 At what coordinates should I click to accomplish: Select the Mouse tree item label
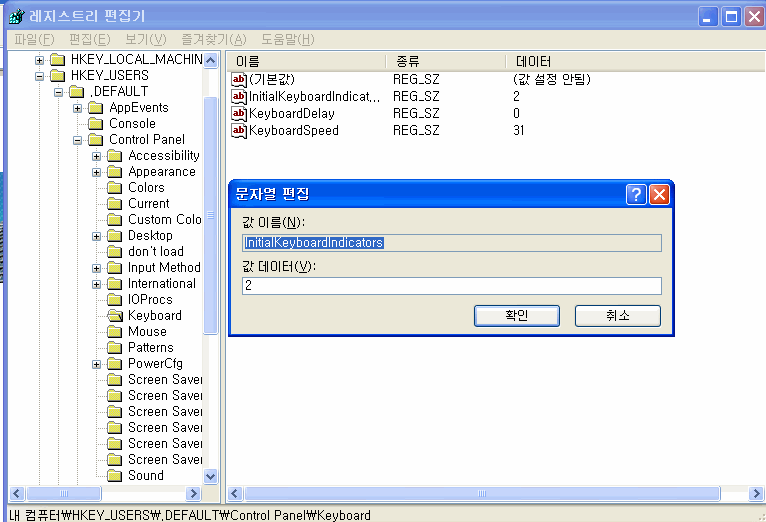point(147,332)
